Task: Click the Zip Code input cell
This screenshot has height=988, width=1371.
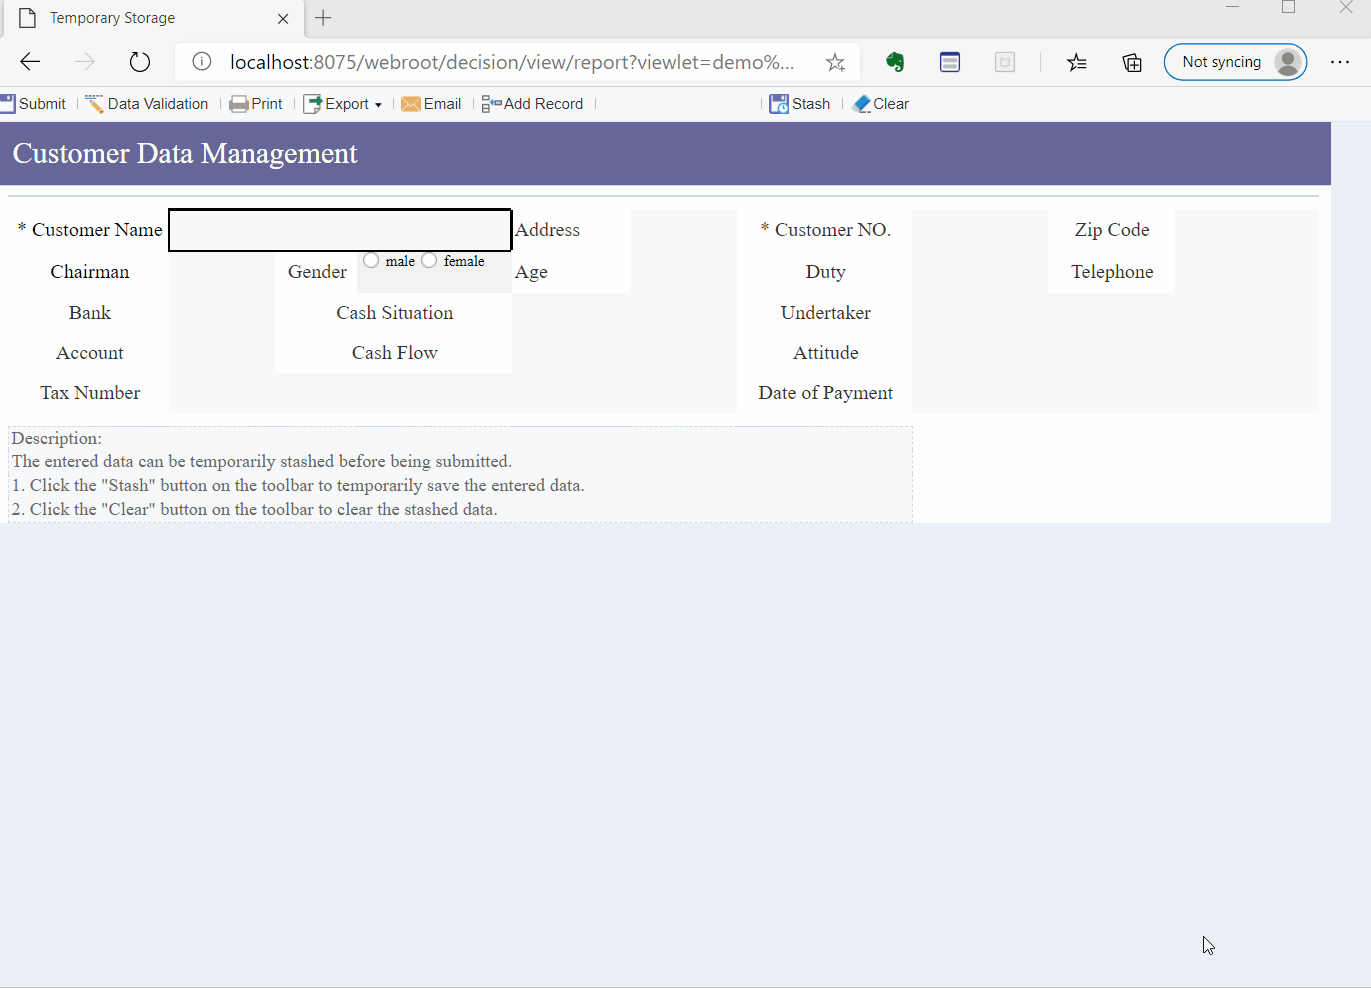Action: point(1246,230)
